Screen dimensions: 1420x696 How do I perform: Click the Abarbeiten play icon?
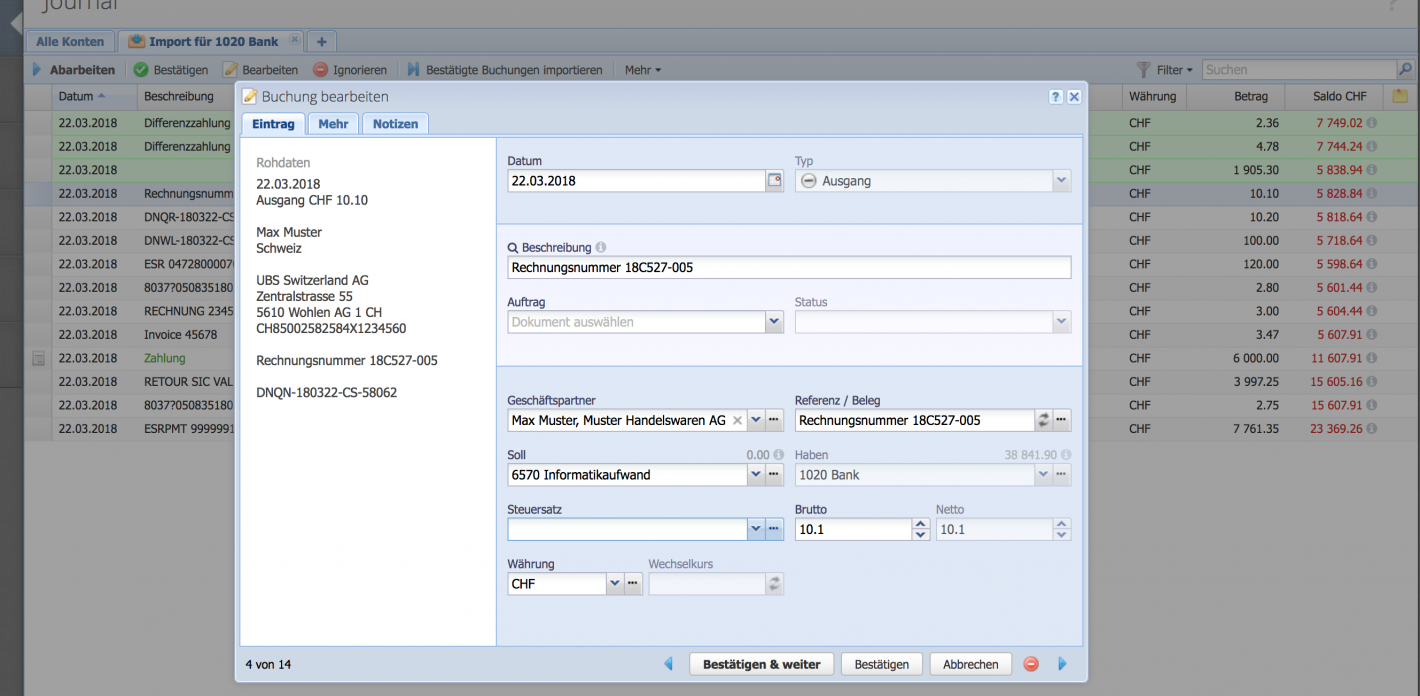click(39, 69)
